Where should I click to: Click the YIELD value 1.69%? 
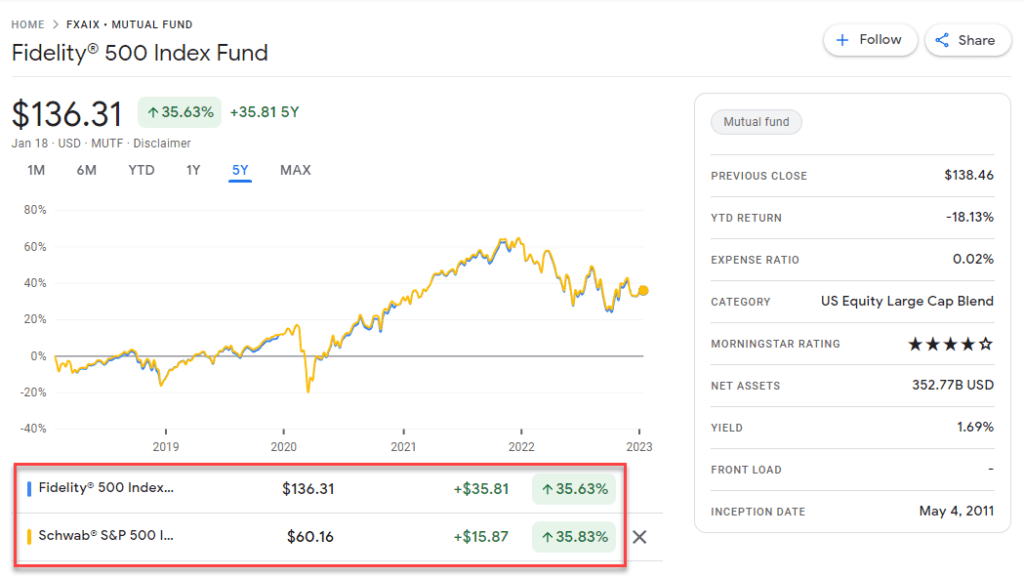click(975, 427)
